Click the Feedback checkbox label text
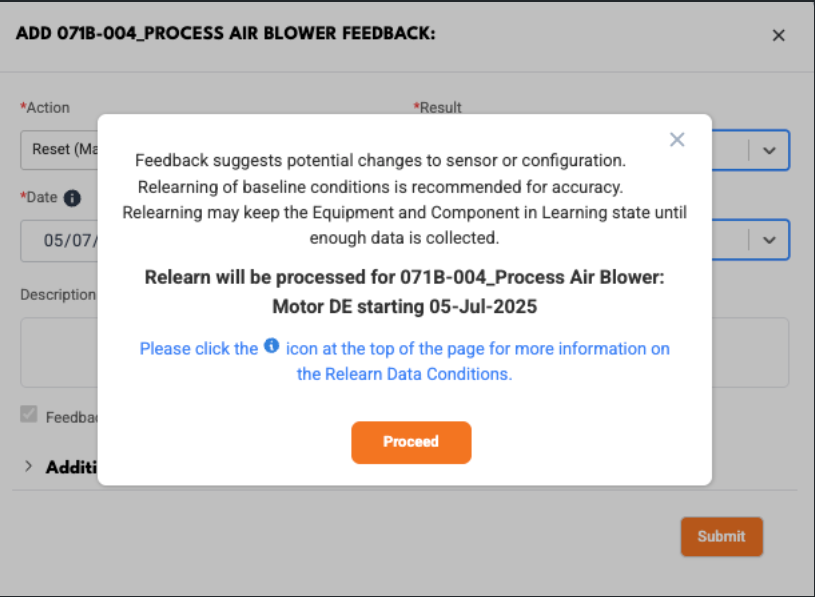Image resolution: width=815 pixels, height=597 pixels. pos(72,417)
